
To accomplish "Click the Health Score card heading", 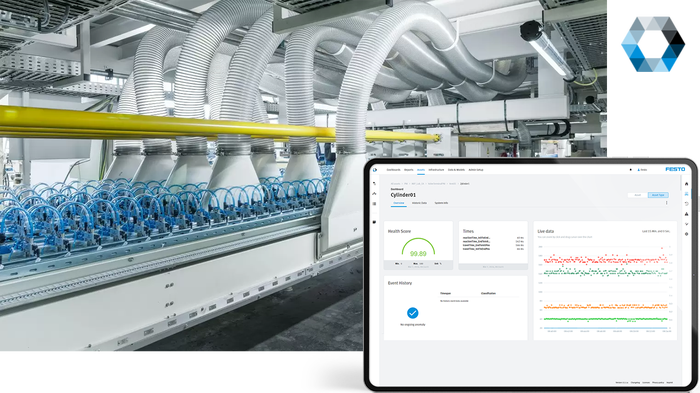I will point(399,231).
